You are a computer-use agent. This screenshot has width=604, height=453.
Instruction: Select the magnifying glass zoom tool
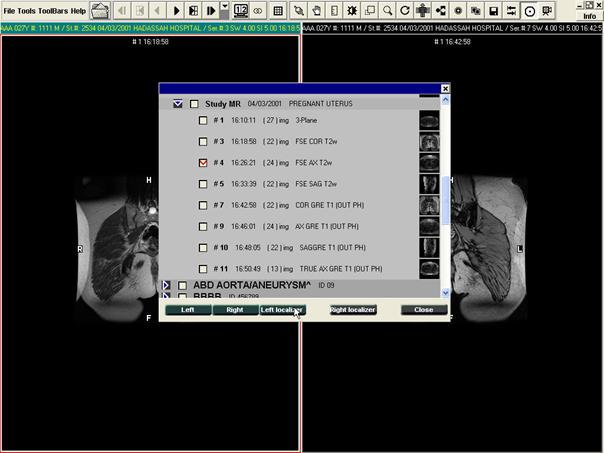tap(387, 11)
